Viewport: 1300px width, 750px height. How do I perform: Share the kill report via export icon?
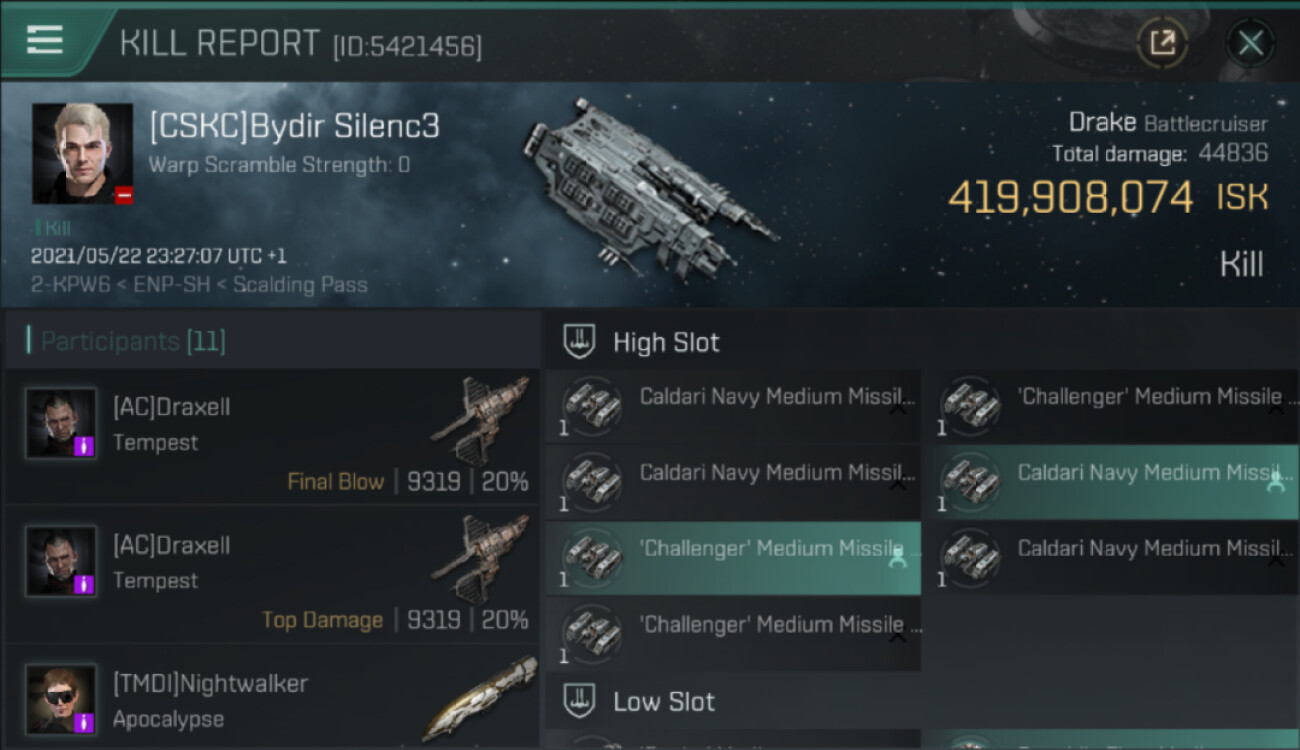click(1162, 43)
